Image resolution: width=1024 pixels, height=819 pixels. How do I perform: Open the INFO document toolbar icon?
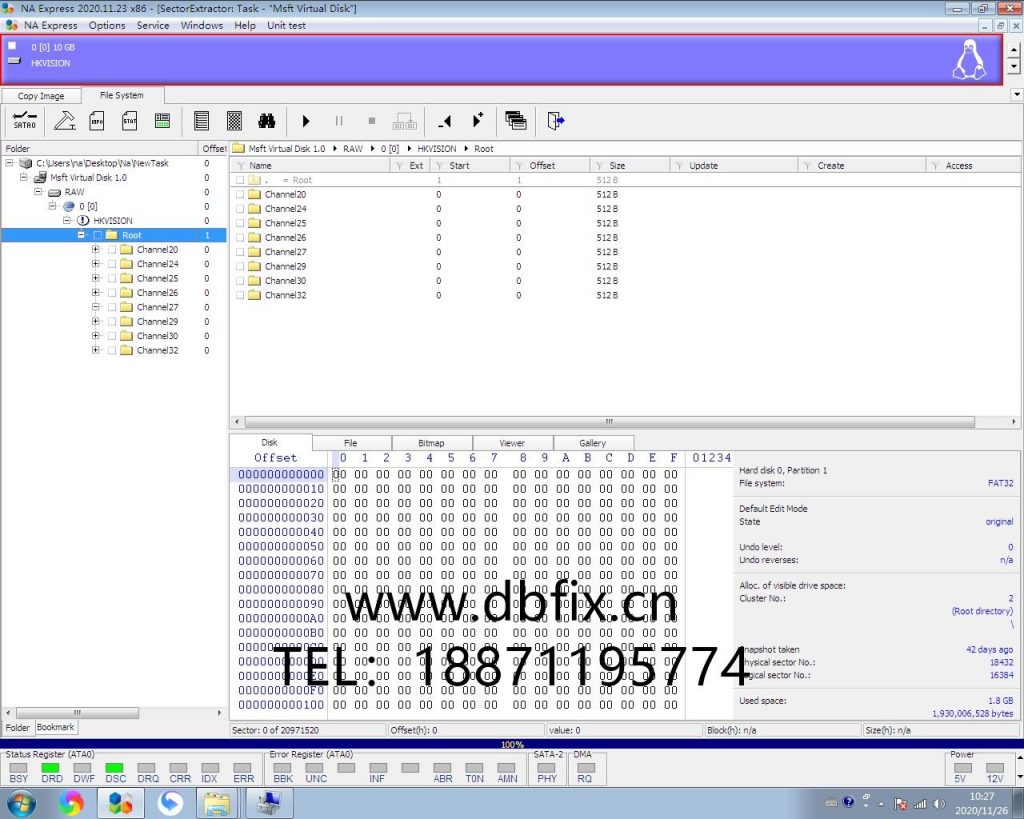point(97,121)
